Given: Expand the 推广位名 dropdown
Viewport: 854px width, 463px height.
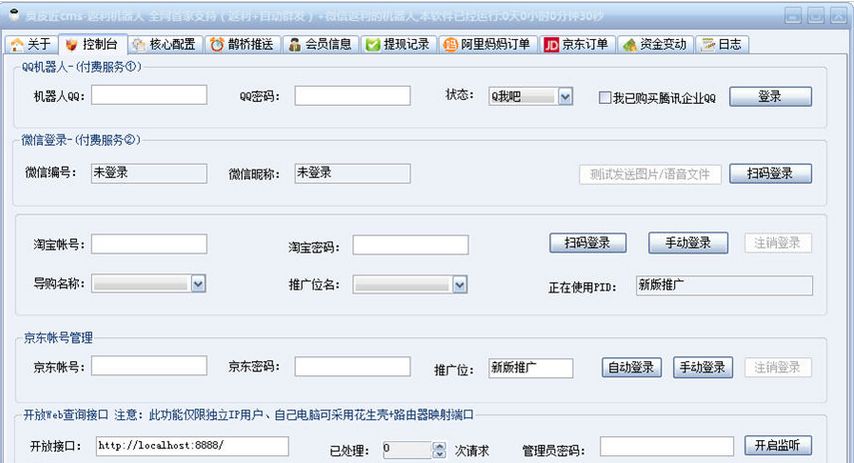Looking at the screenshot, I should (x=460, y=284).
